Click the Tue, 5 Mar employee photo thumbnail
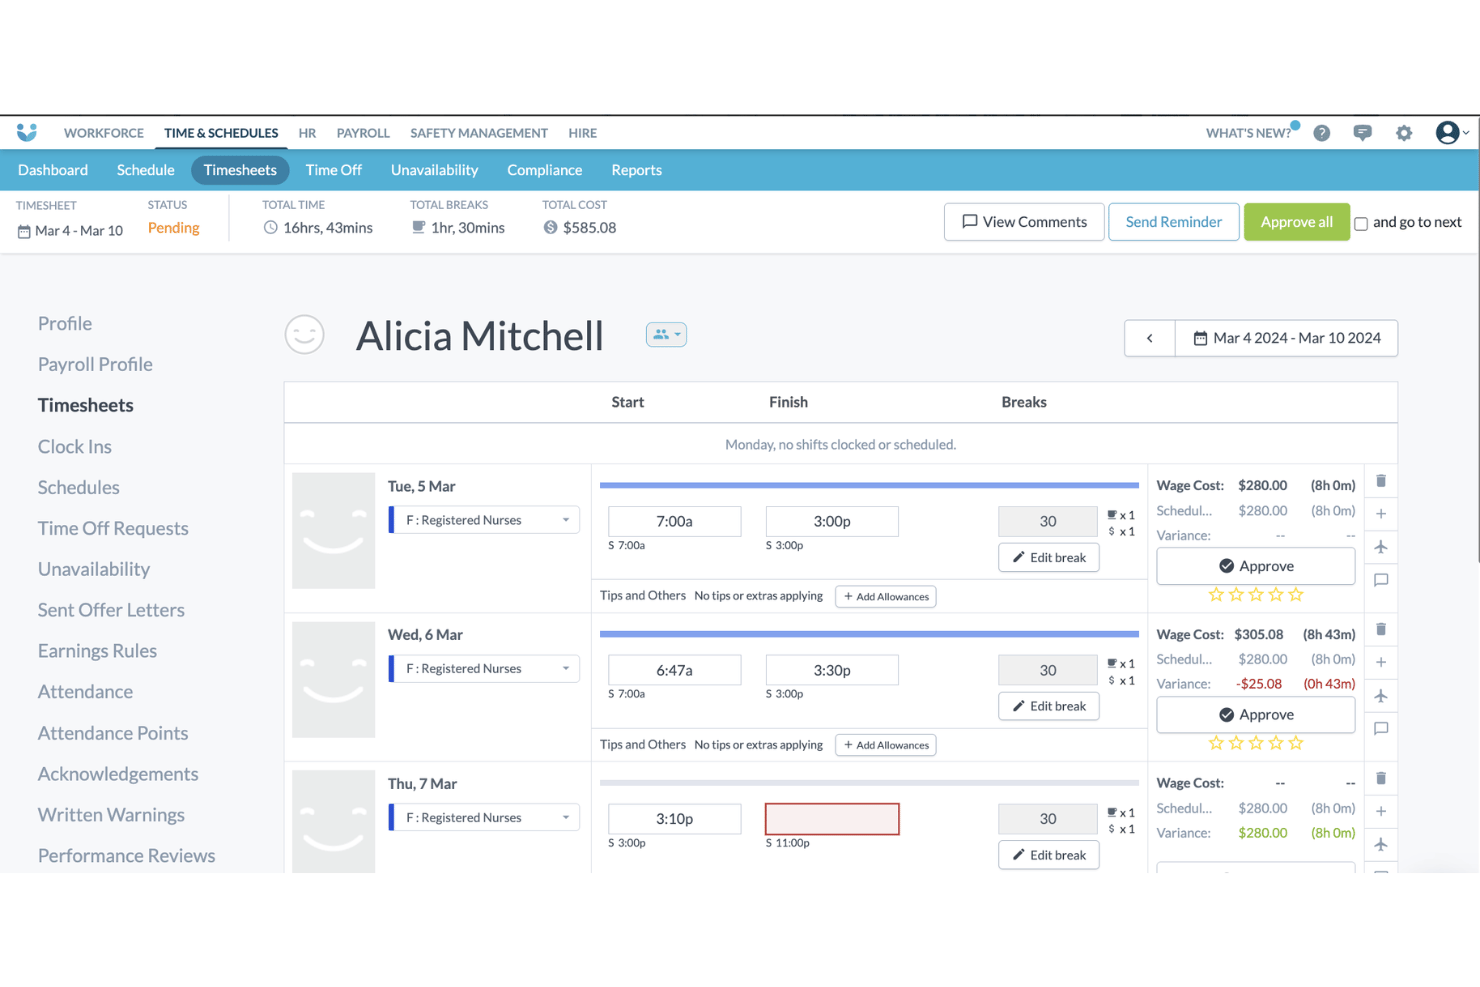This screenshot has width=1480, height=987. [334, 530]
